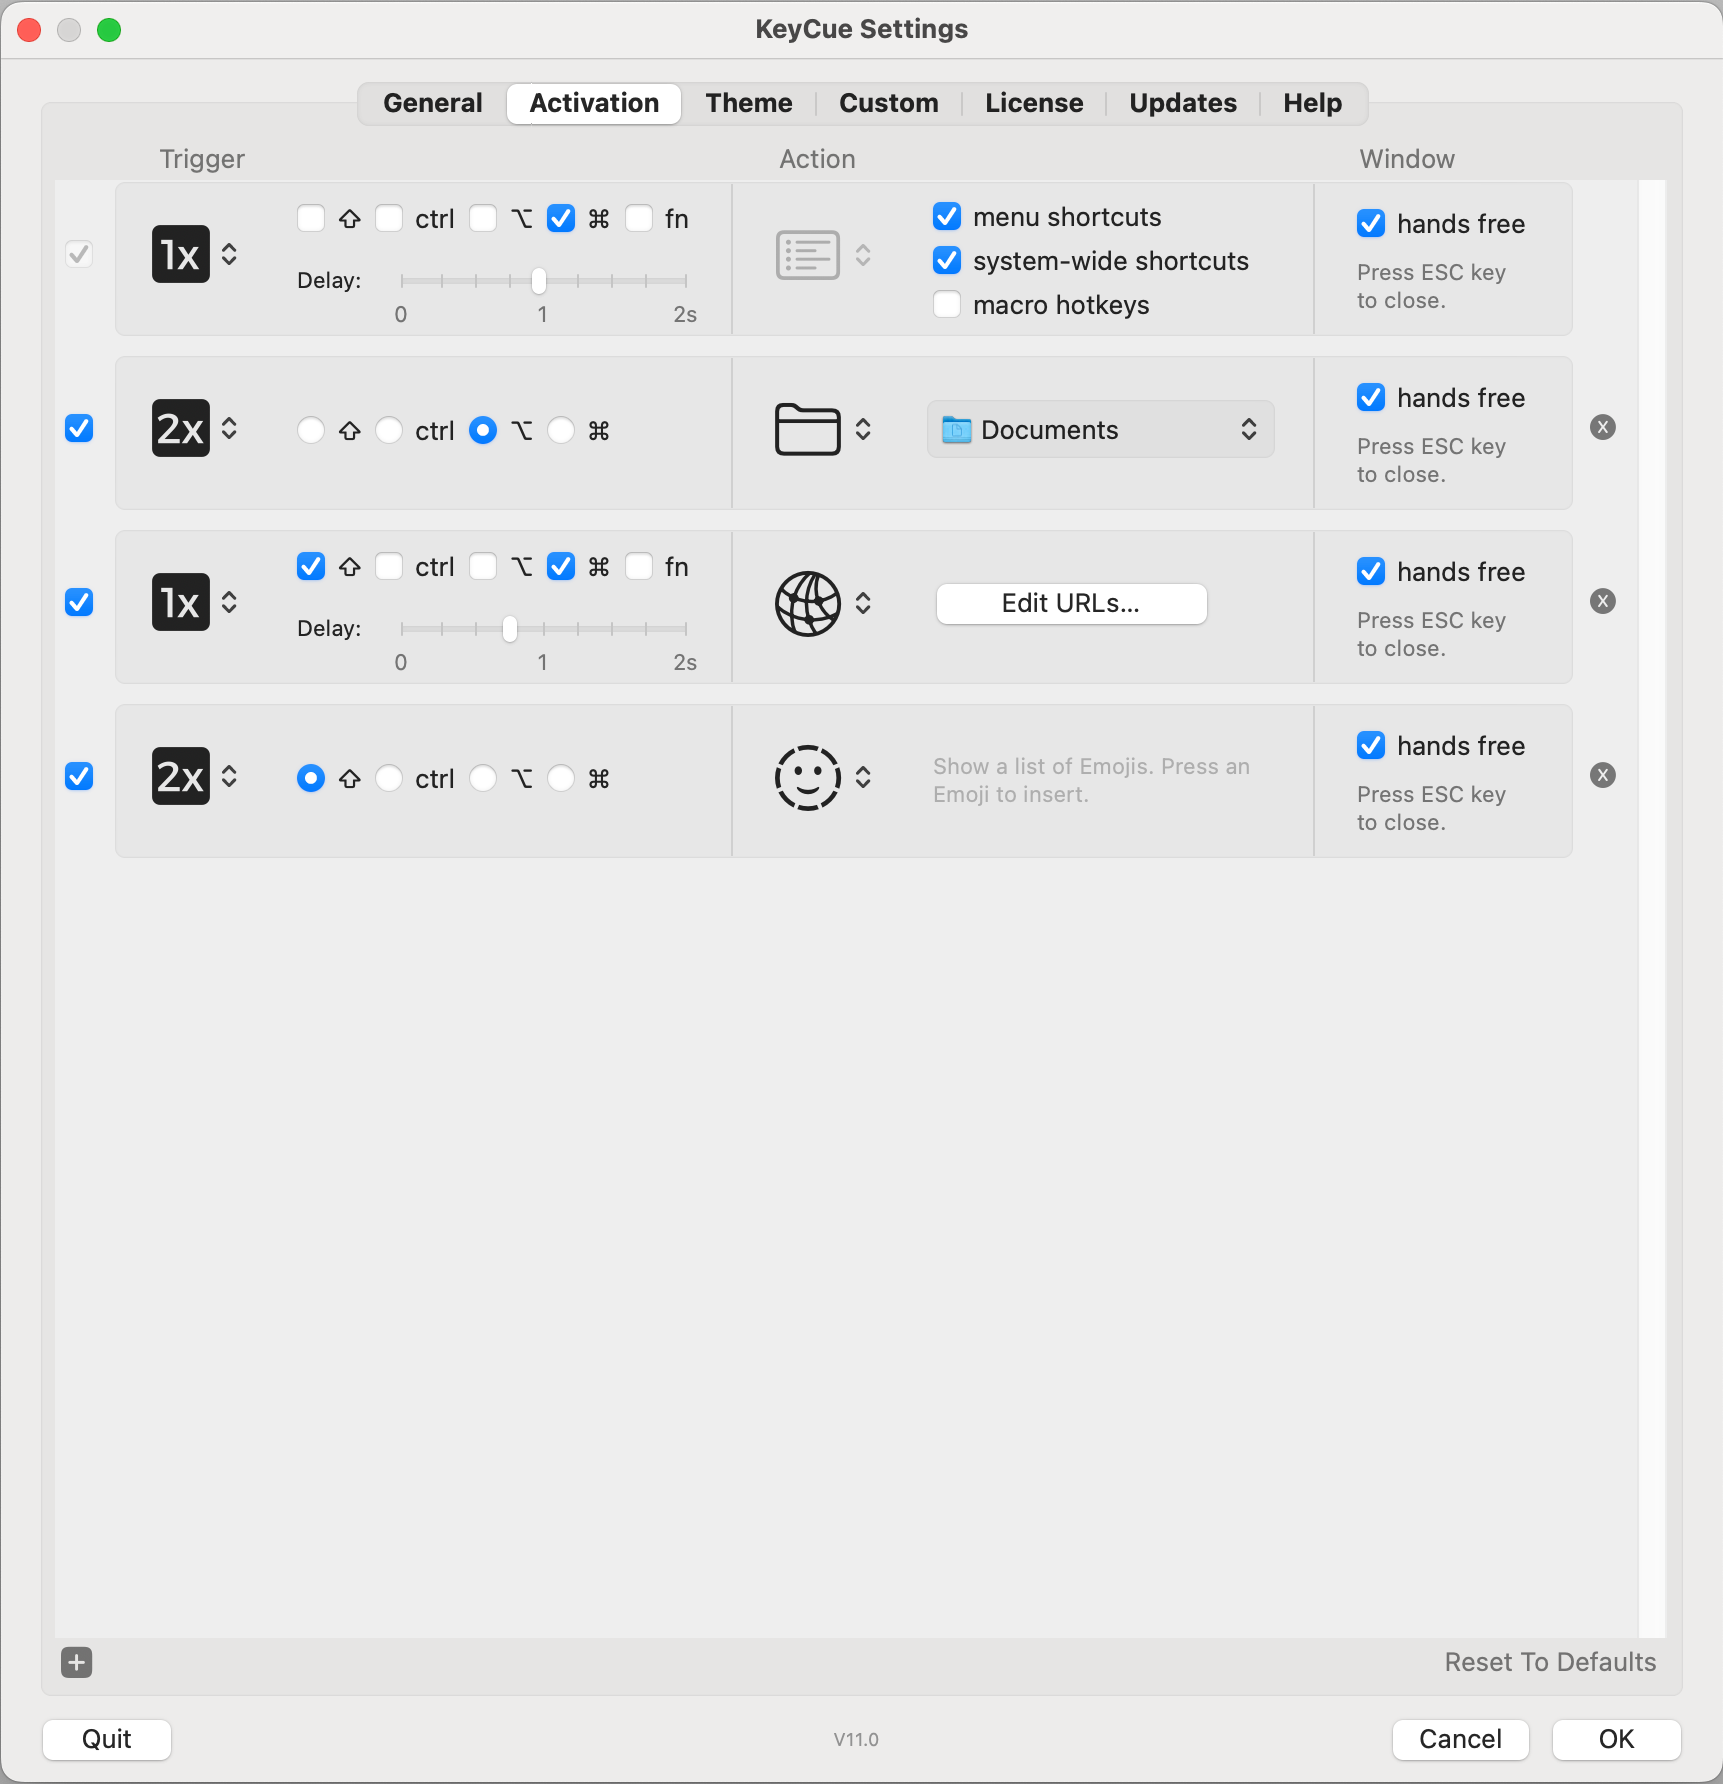This screenshot has width=1723, height=1784.
Task: Uncheck system-wide shortcuts
Action: coord(946,260)
